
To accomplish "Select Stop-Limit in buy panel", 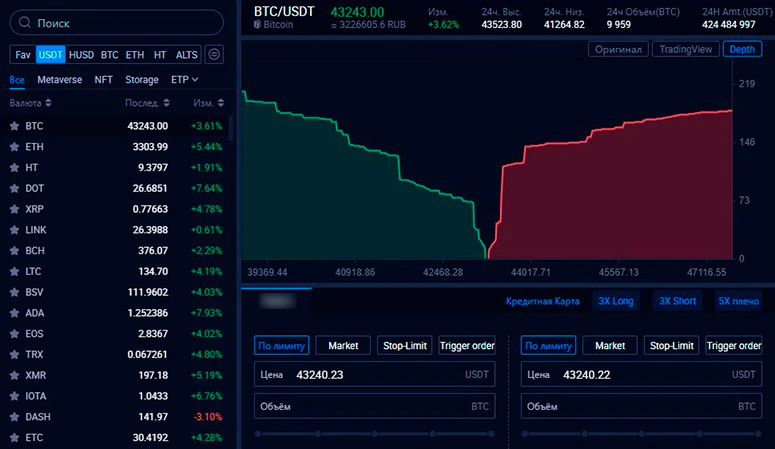I will coord(405,346).
